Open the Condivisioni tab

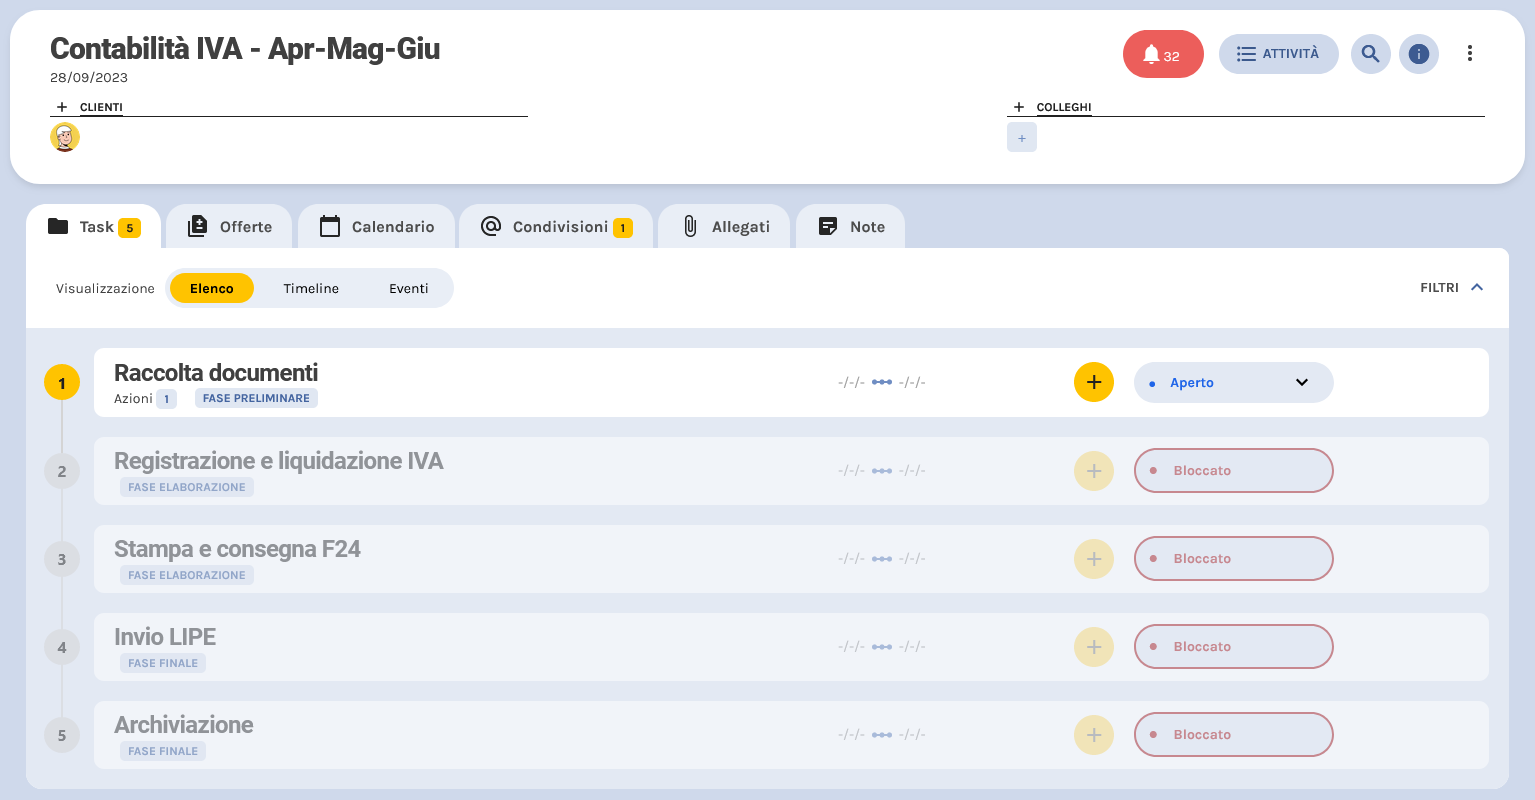557,227
